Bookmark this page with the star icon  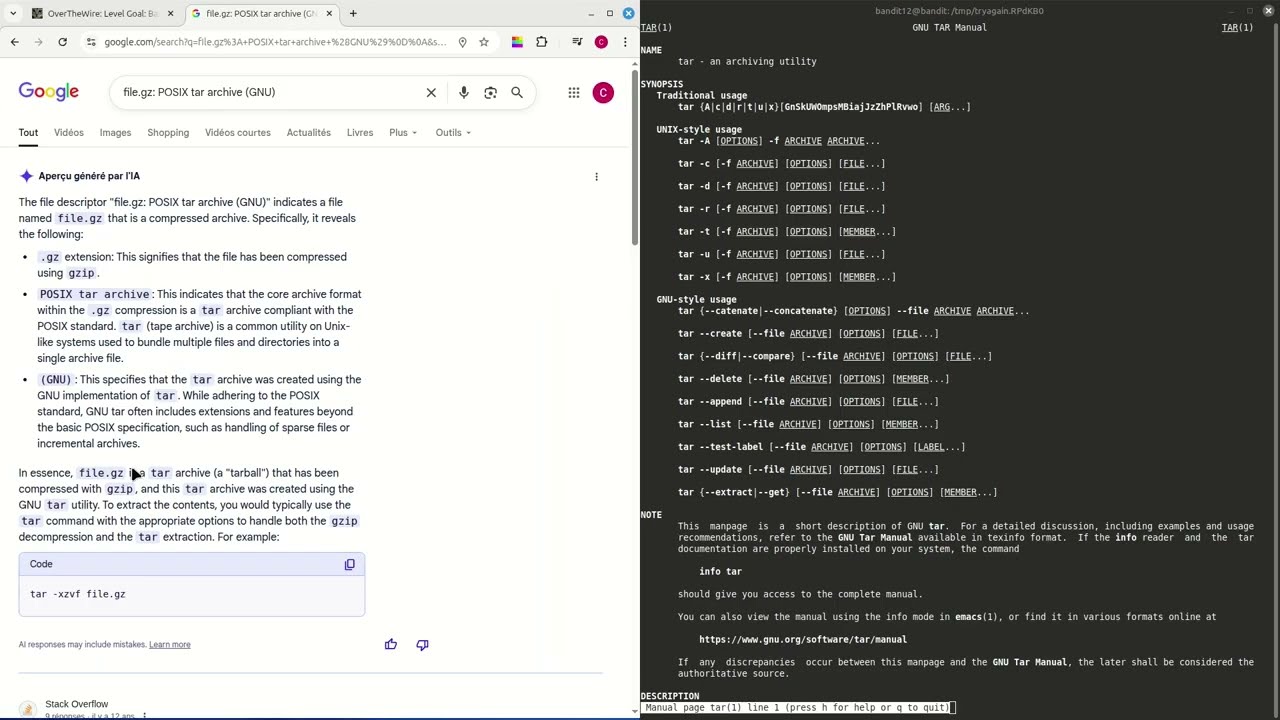484,42
